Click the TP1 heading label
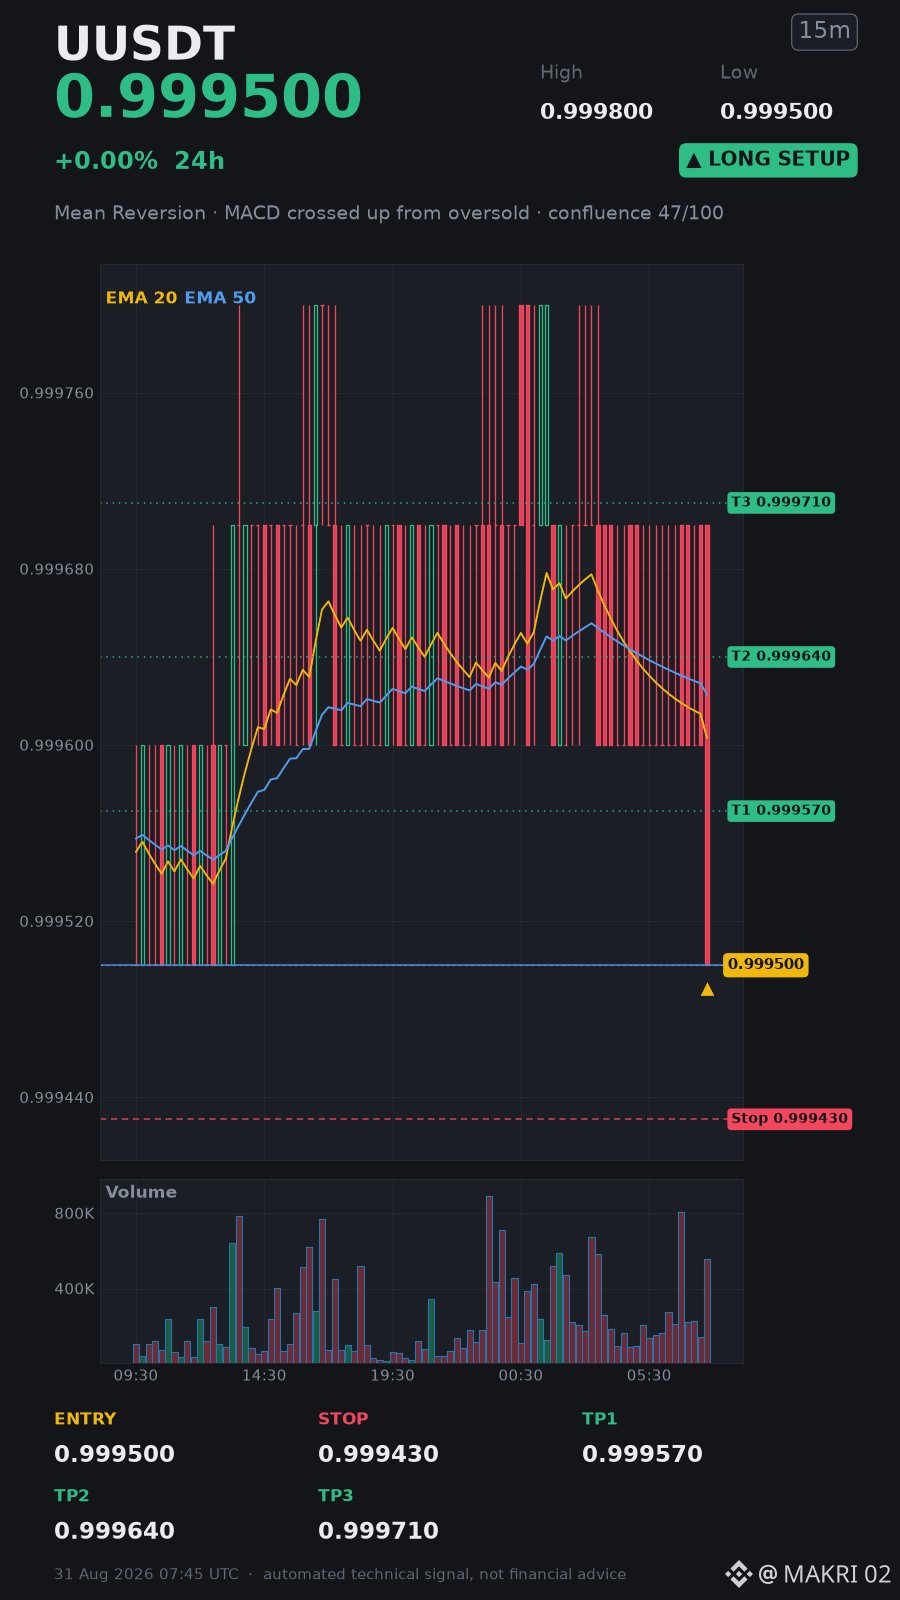 click(x=600, y=1419)
